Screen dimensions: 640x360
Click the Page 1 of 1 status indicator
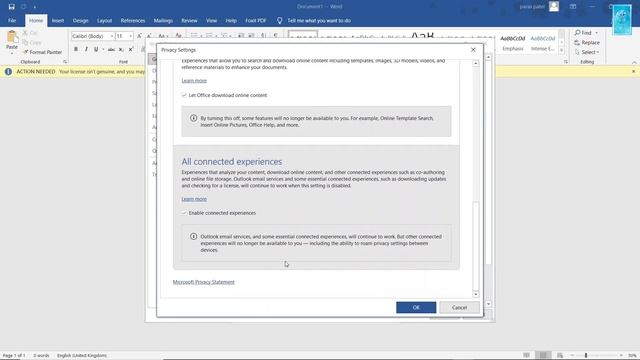[14, 356]
